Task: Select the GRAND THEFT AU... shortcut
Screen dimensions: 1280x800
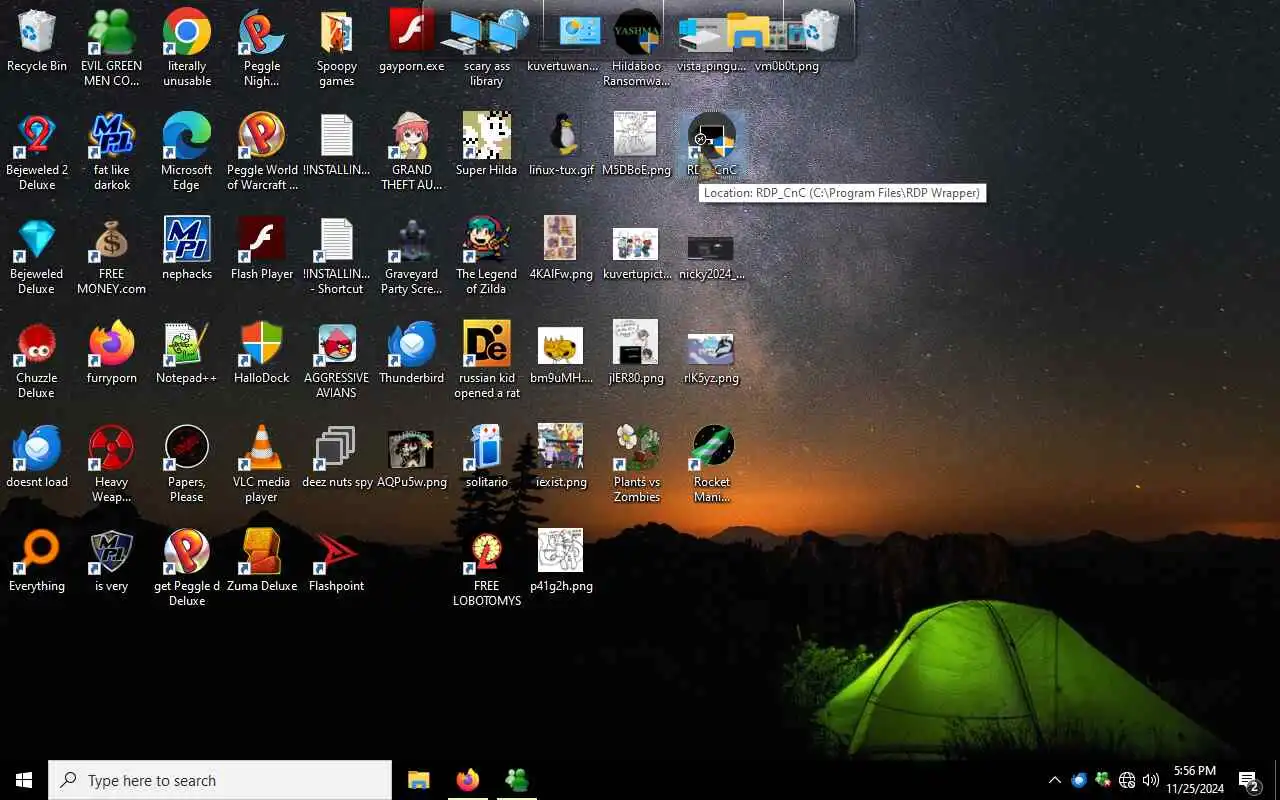Action: coord(412,152)
